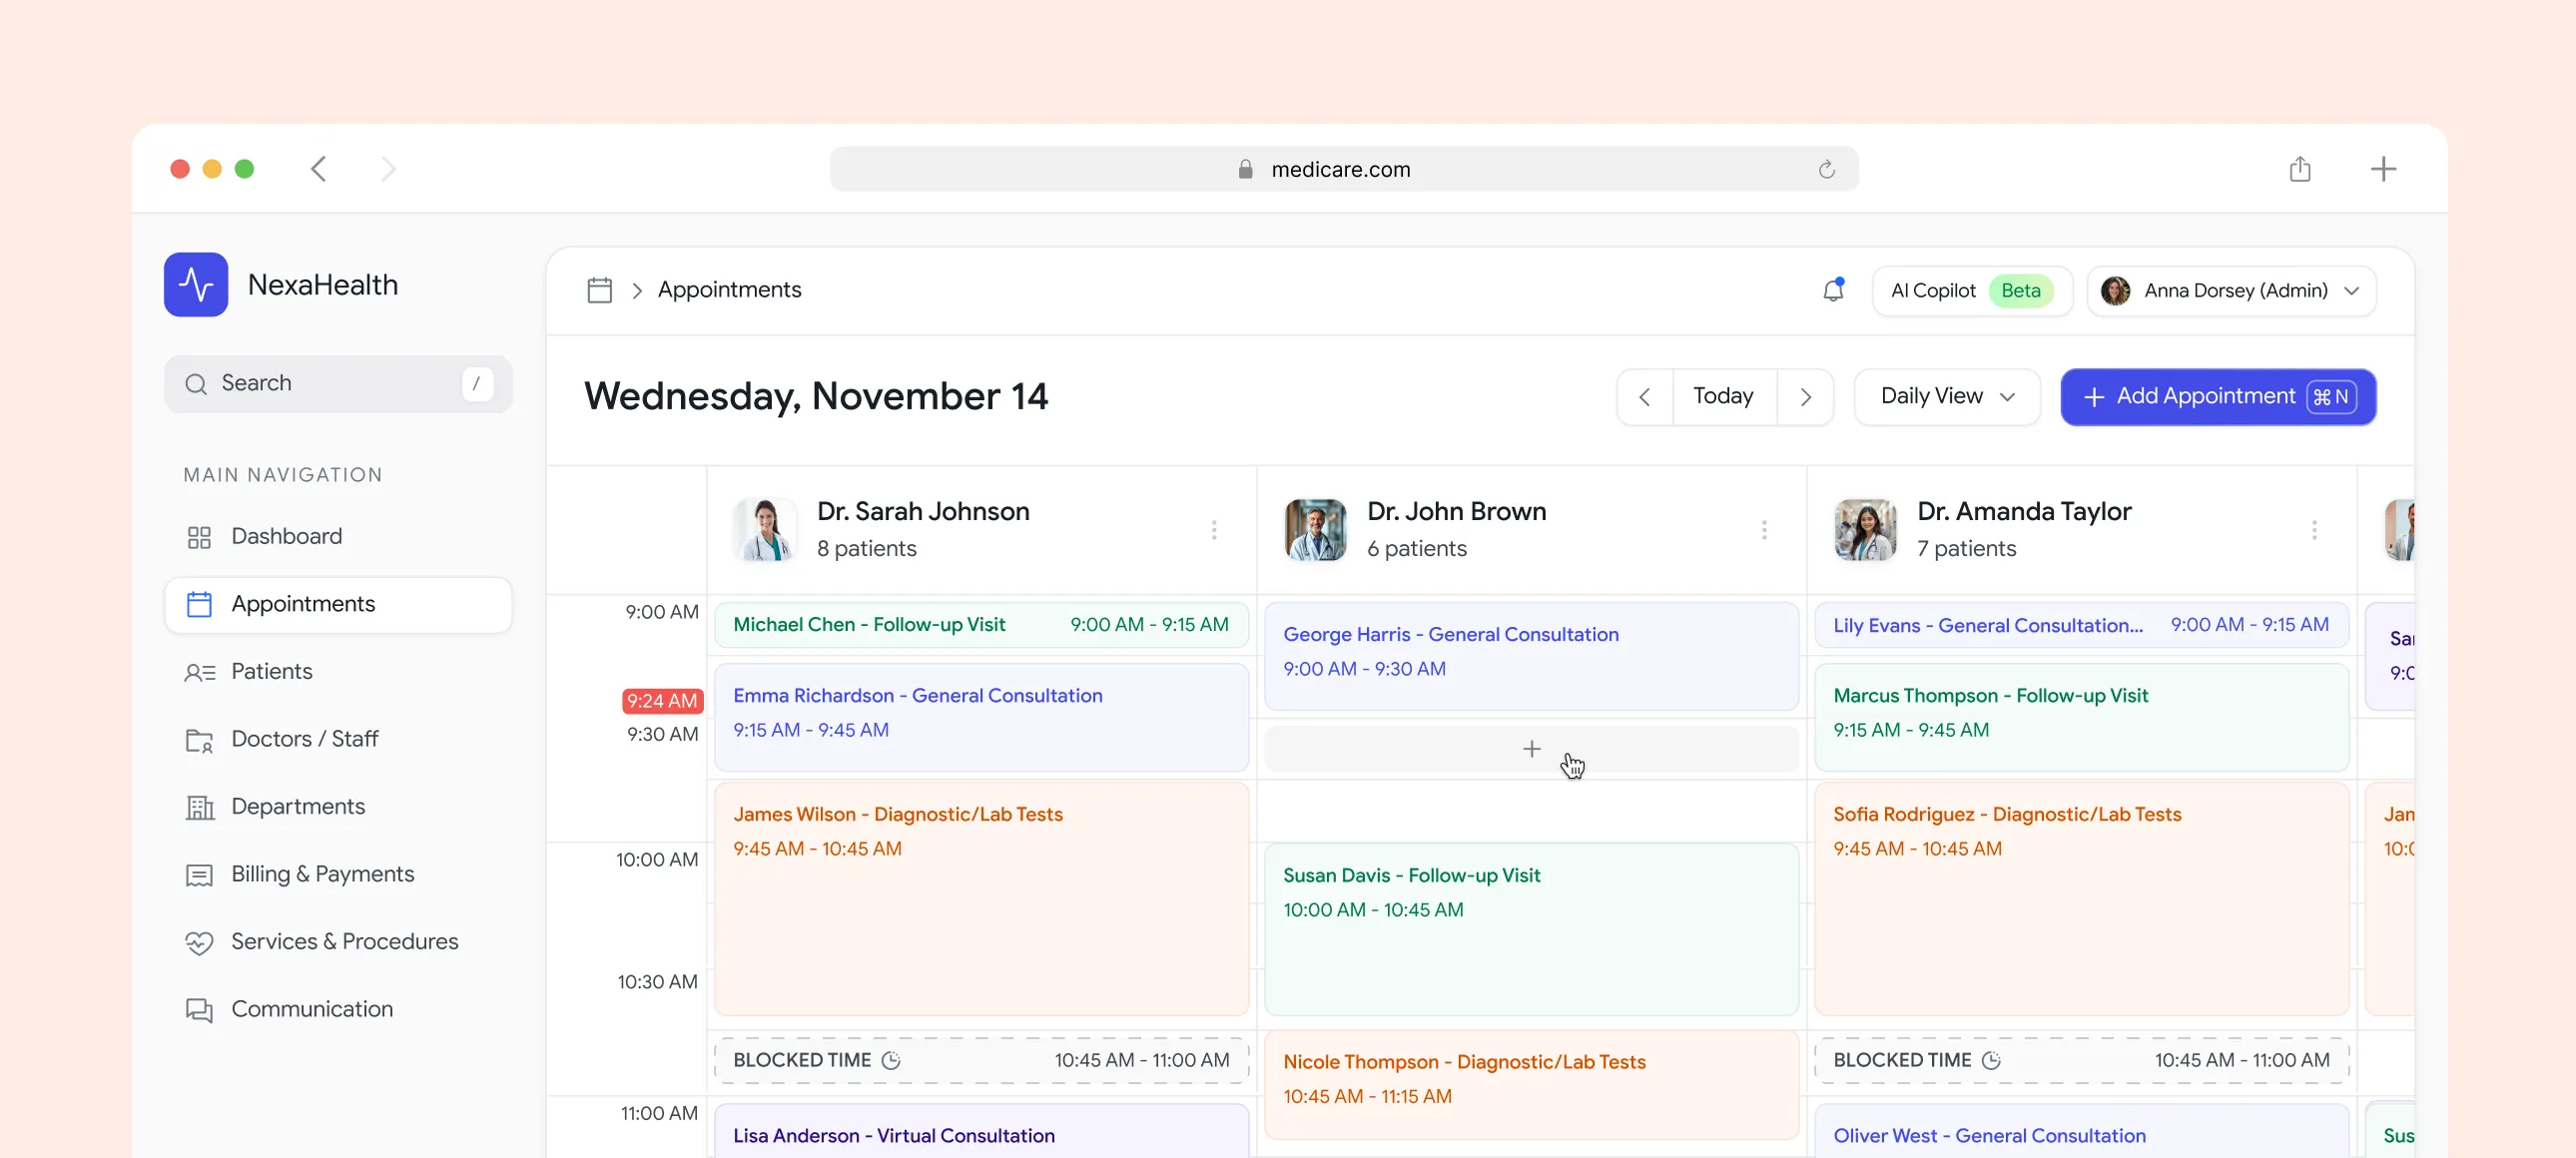Expand the Daily View dropdown
The height and width of the screenshot is (1158, 2576).
pos(1946,397)
